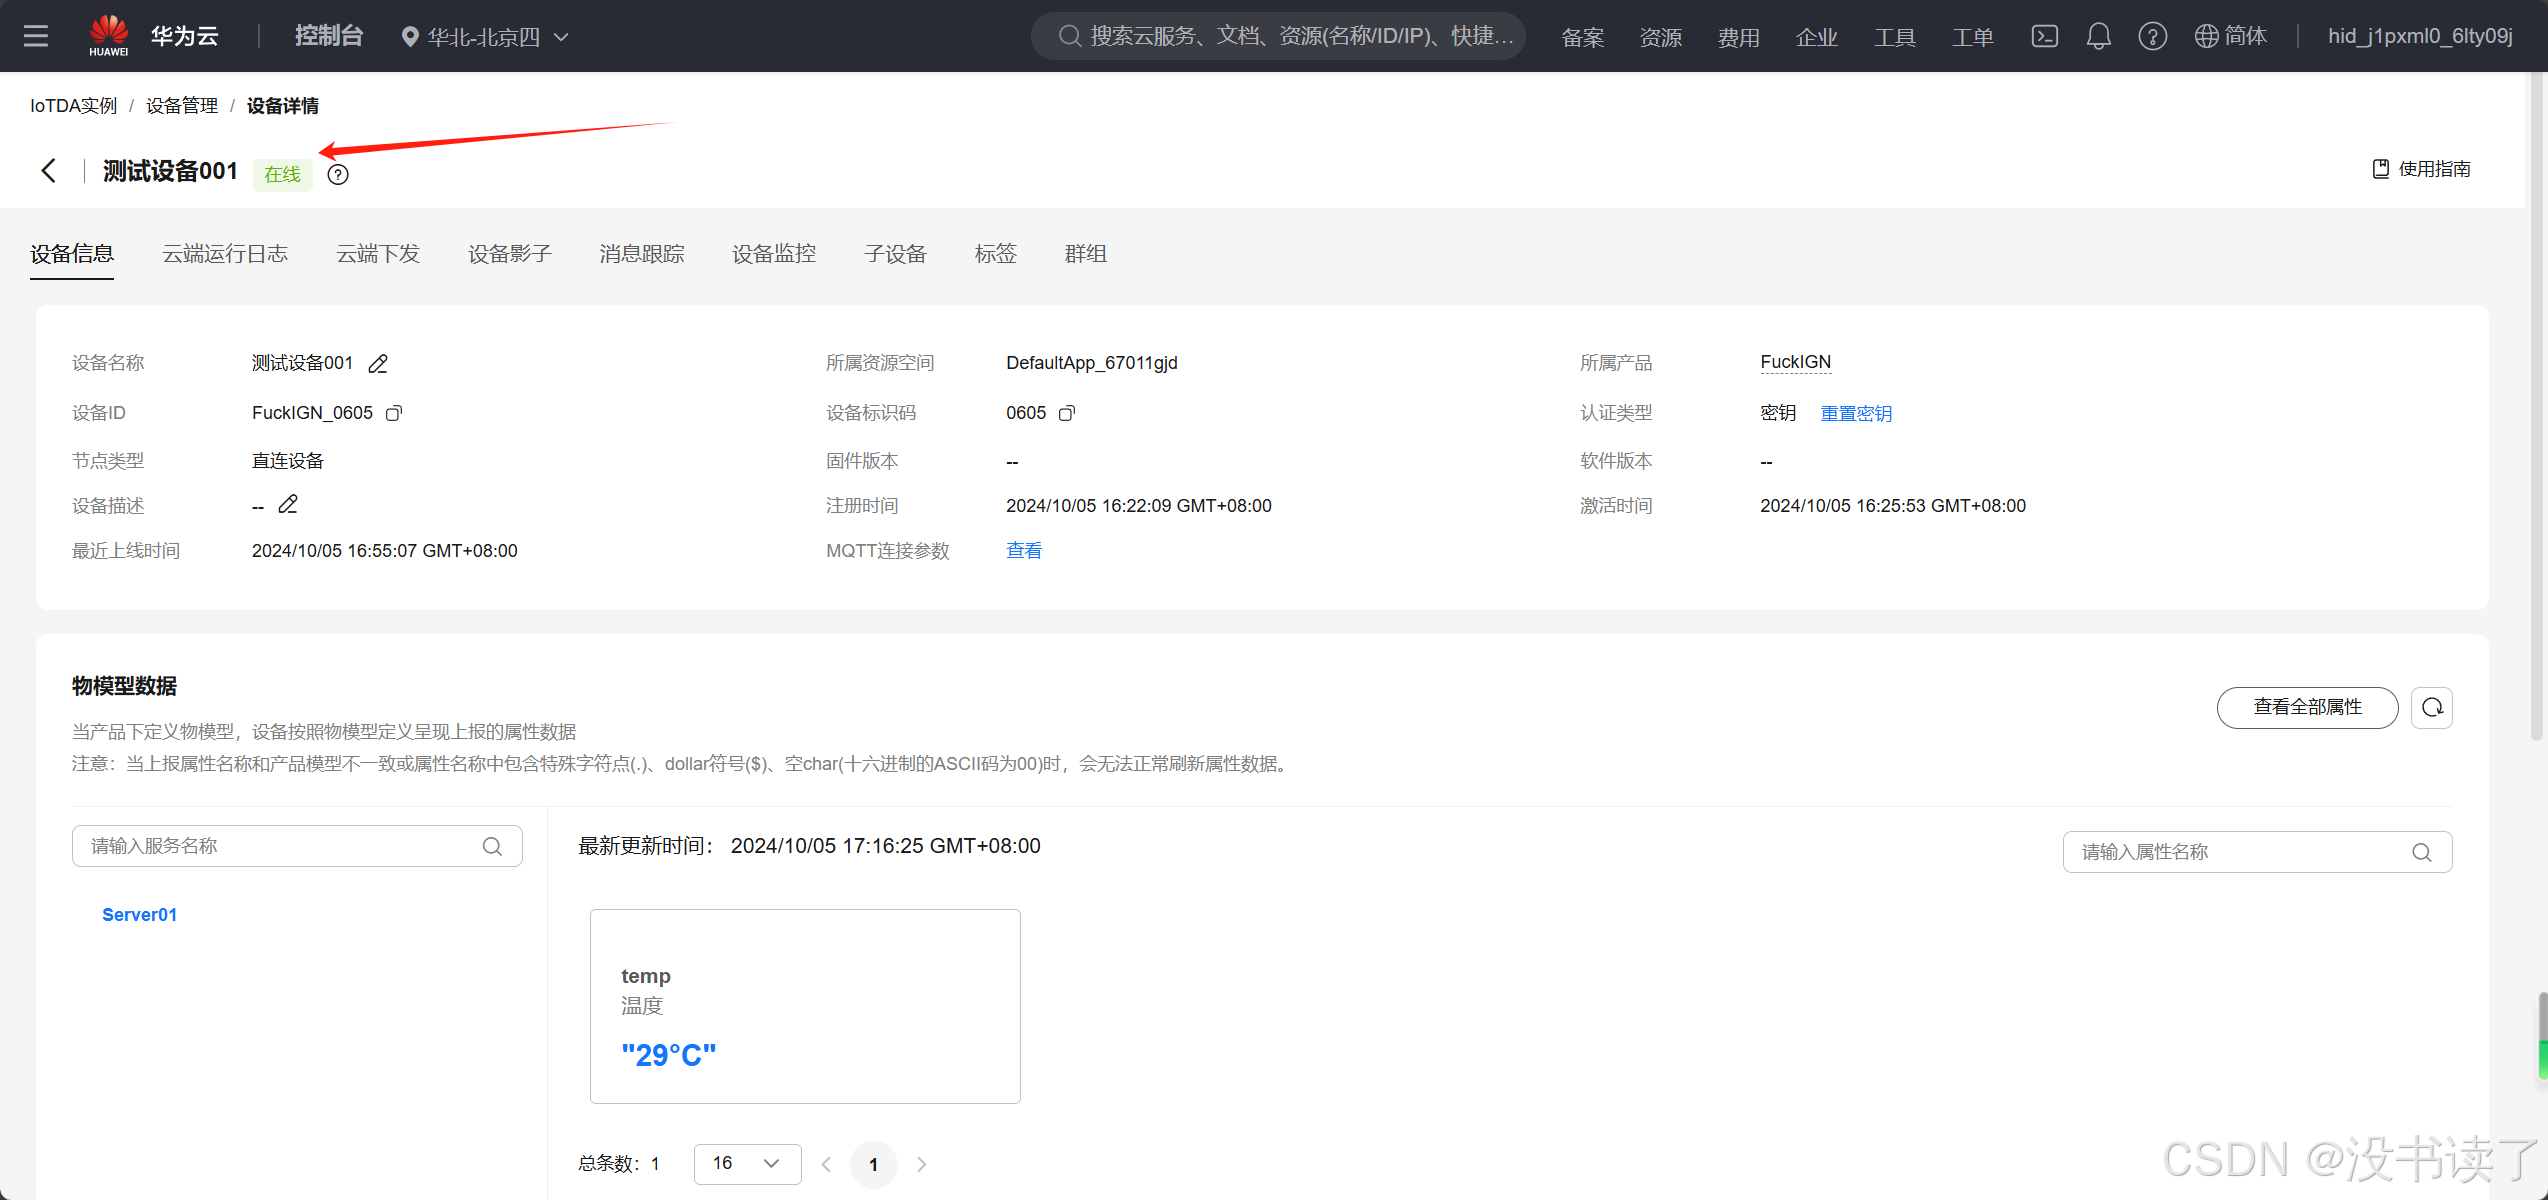Copy the device identifier code 0605
Screen dimensions: 2548x1200
1067,413
